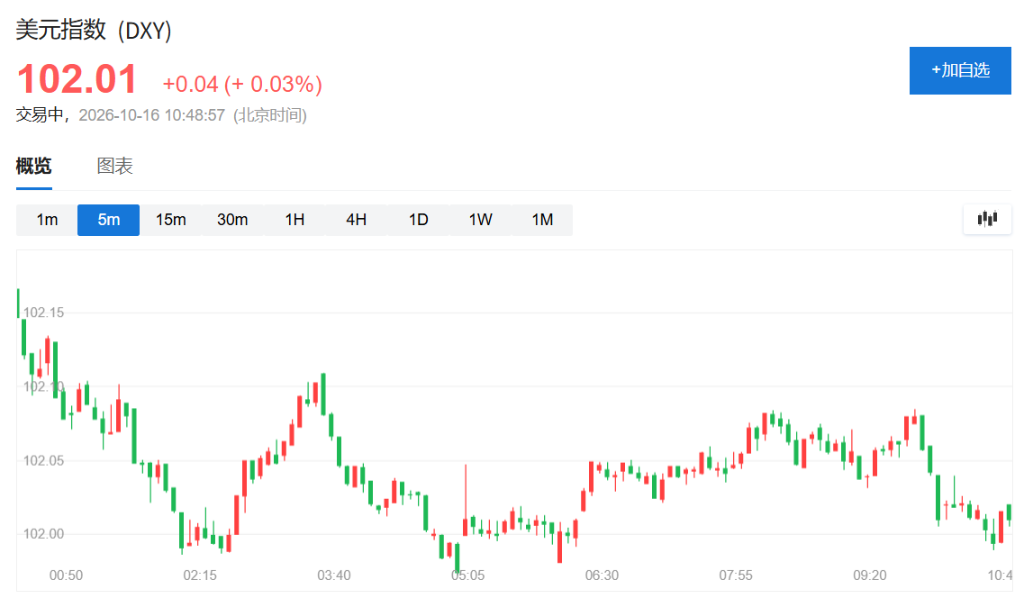The image size is (1024, 607).
Task: Click the 102.15 price axis label
Action: tap(44, 312)
